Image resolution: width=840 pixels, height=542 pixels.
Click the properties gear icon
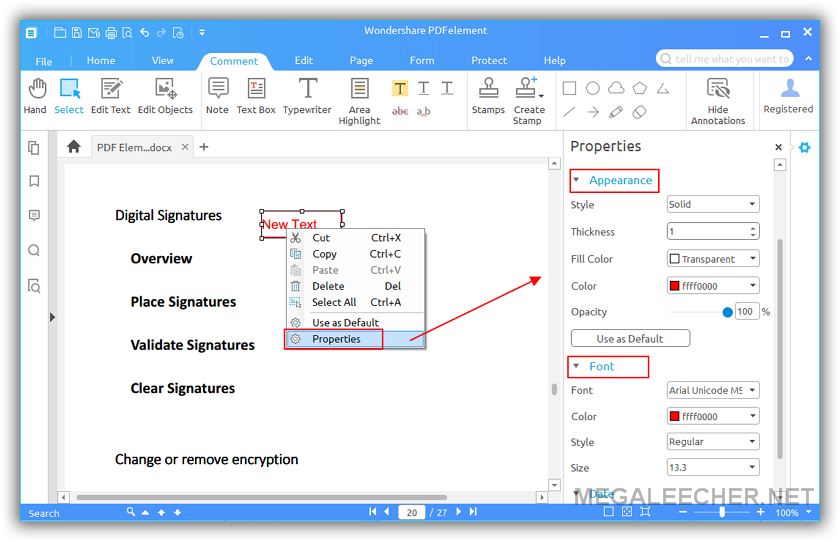[x=805, y=147]
